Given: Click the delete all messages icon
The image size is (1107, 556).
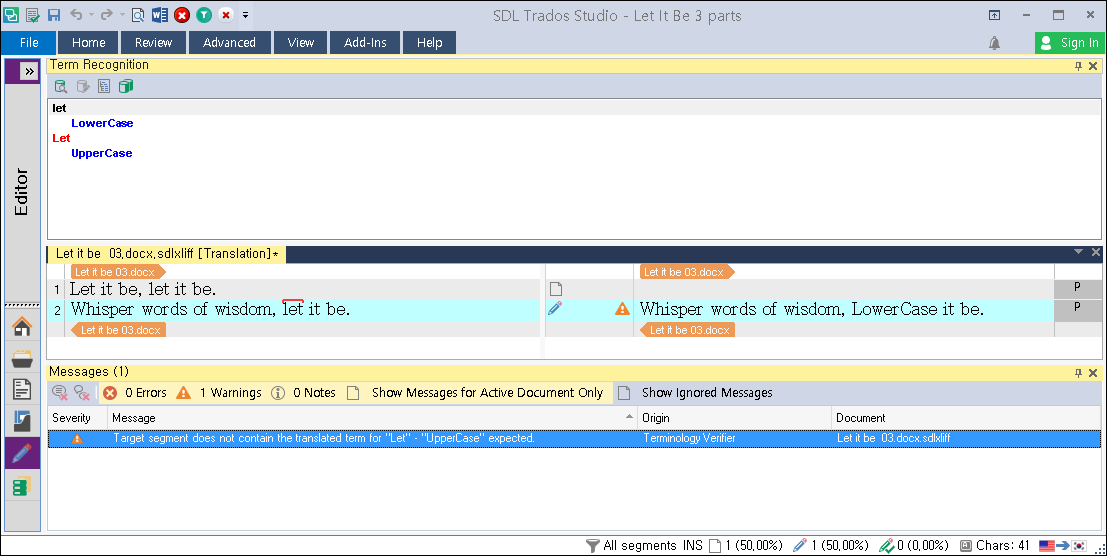Looking at the screenshot, I should click(x=82, y=392).
